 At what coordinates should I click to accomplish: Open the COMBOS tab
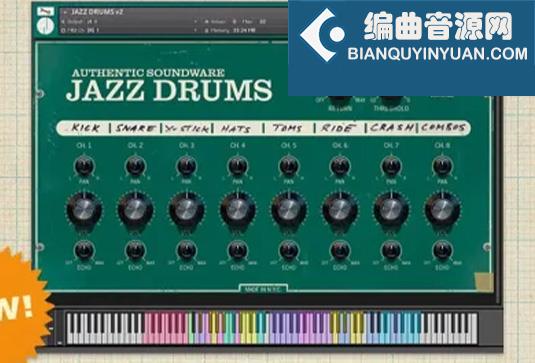click(443, 128)
